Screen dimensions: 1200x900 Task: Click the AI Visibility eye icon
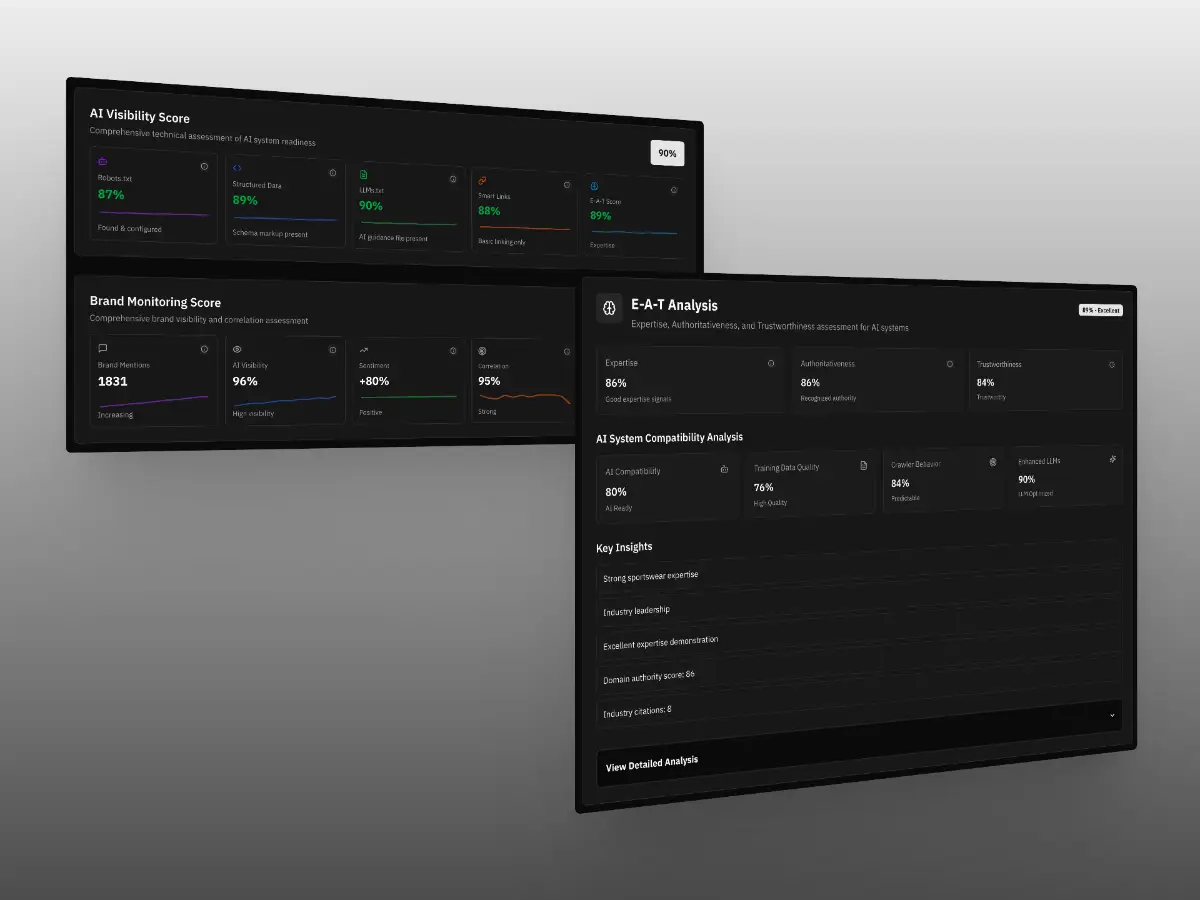coord(237,350)
